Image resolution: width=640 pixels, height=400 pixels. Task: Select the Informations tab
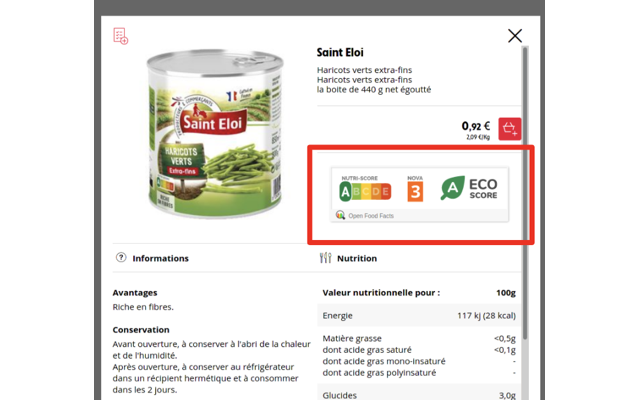pyautogui.click(x=160, y=258)
